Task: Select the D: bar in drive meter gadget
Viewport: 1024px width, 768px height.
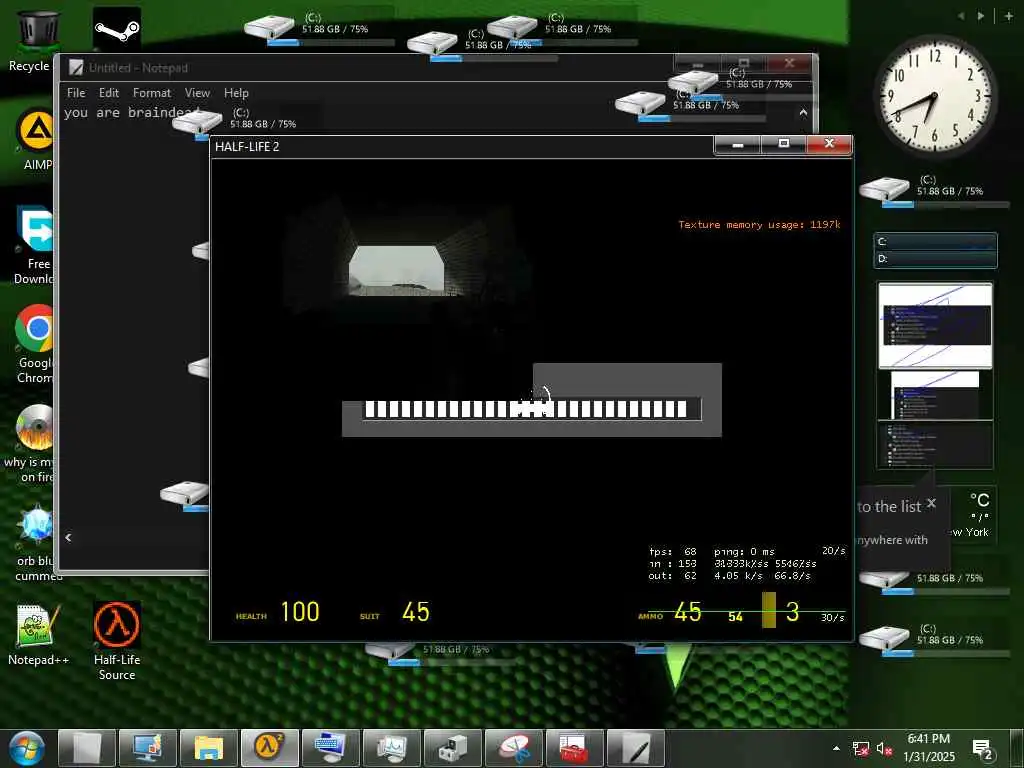Action: point(936,259)
